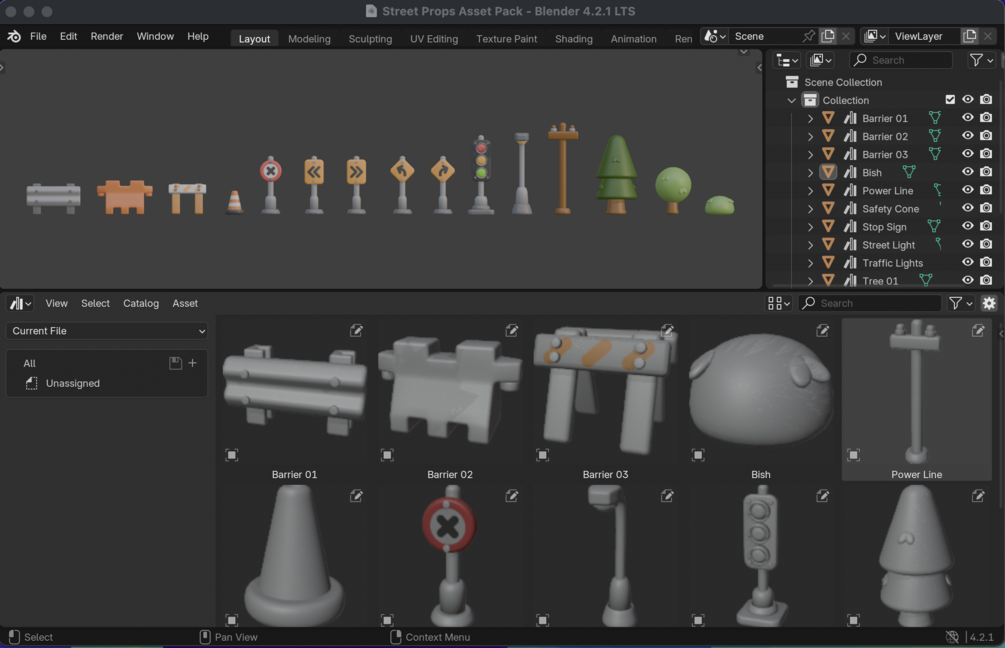Click the save catalog icon next to All

[x=175, y=363]
